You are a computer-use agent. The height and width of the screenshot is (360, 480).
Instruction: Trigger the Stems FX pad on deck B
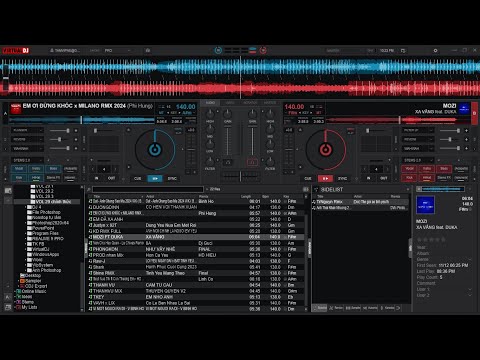point(444,178)
